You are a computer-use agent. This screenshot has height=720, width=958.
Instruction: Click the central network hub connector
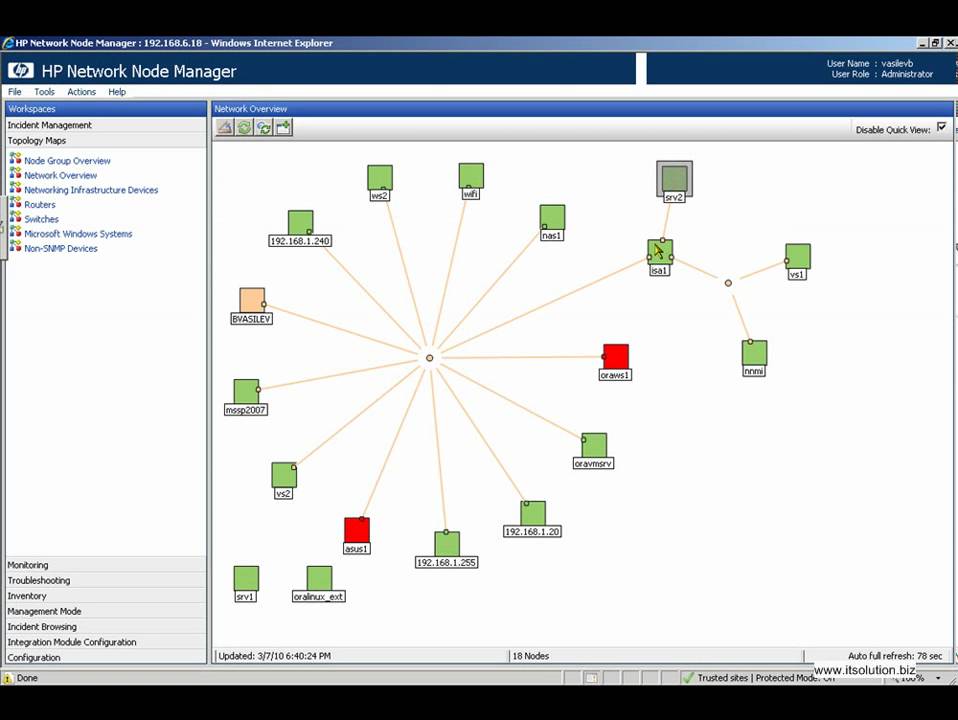(x=430, y=358)
